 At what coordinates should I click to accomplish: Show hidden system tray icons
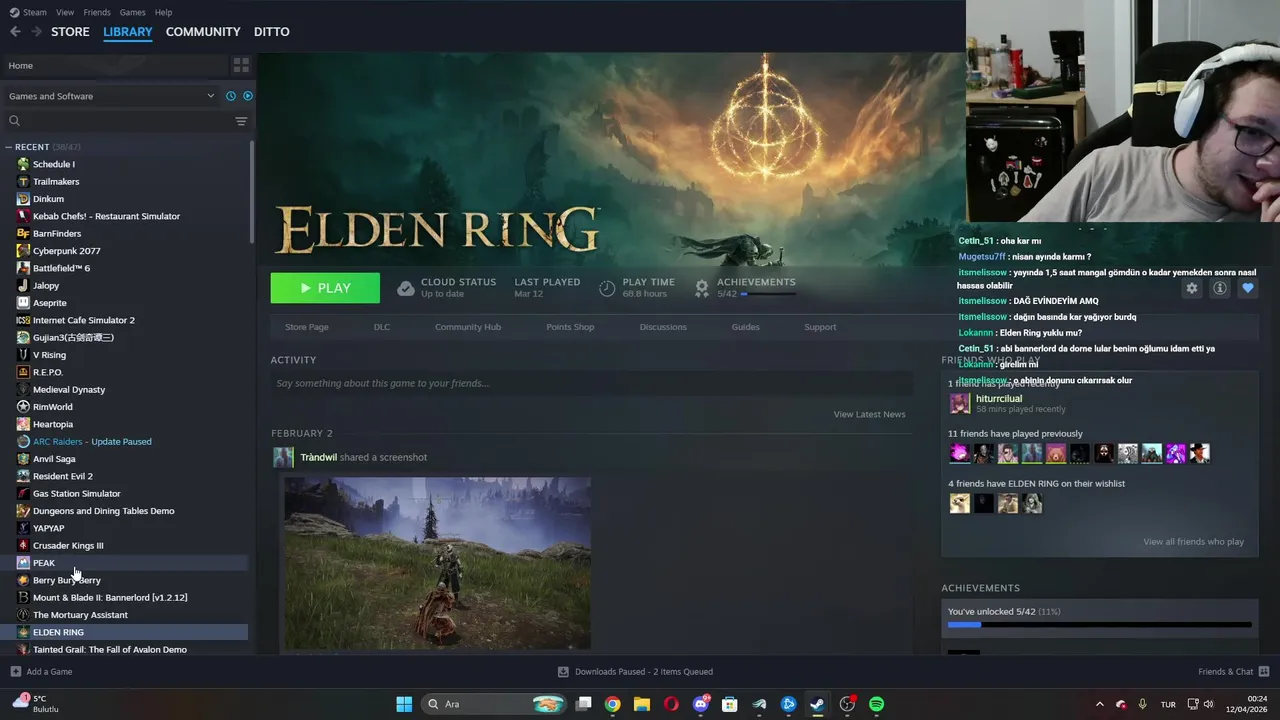point(1100,704)
